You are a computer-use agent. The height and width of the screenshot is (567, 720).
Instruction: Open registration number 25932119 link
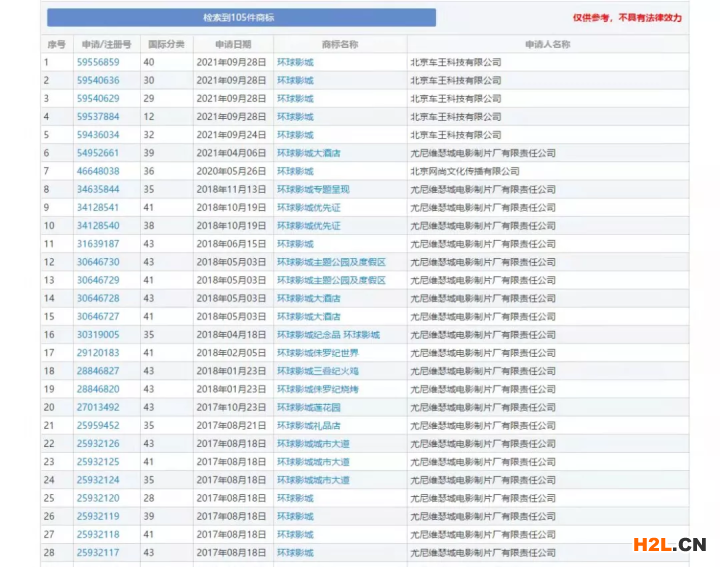pos(98,516)
